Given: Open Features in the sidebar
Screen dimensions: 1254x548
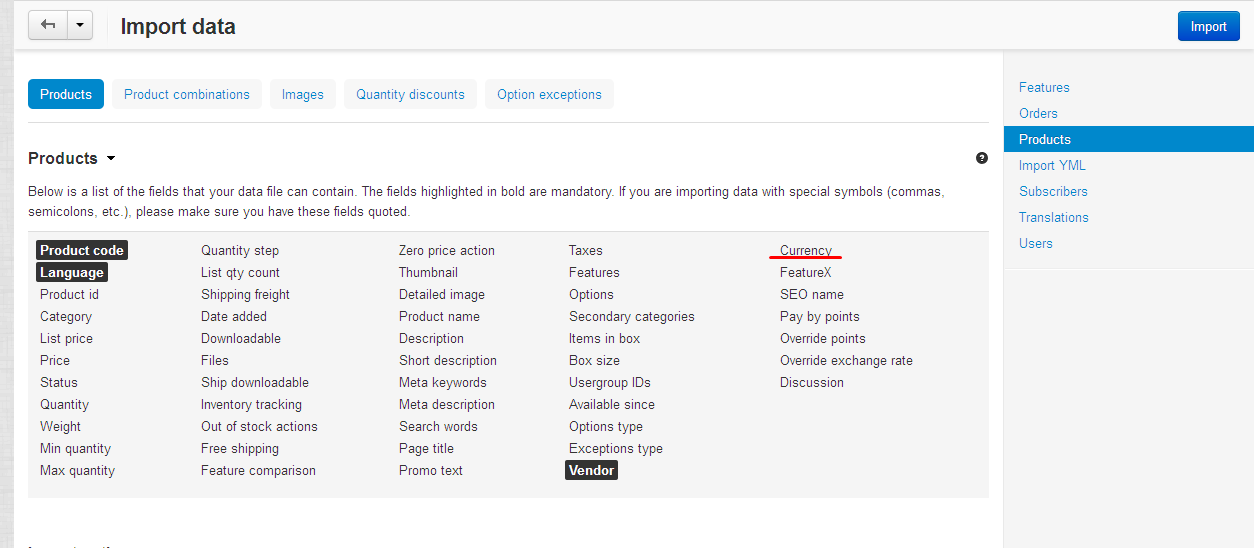Looking at the screenshot, I should point(1044,87).
